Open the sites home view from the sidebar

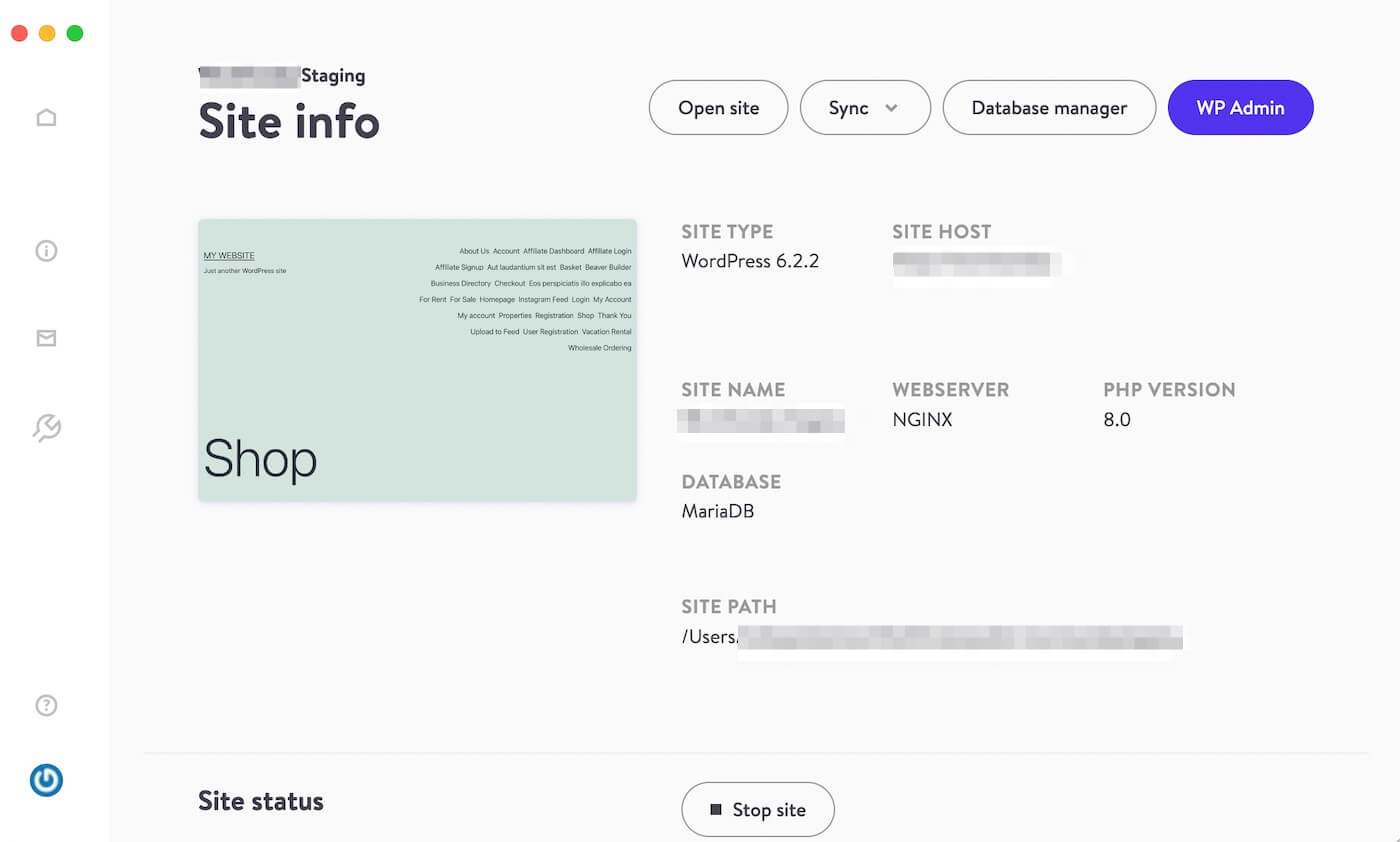(x=45, y=117)
